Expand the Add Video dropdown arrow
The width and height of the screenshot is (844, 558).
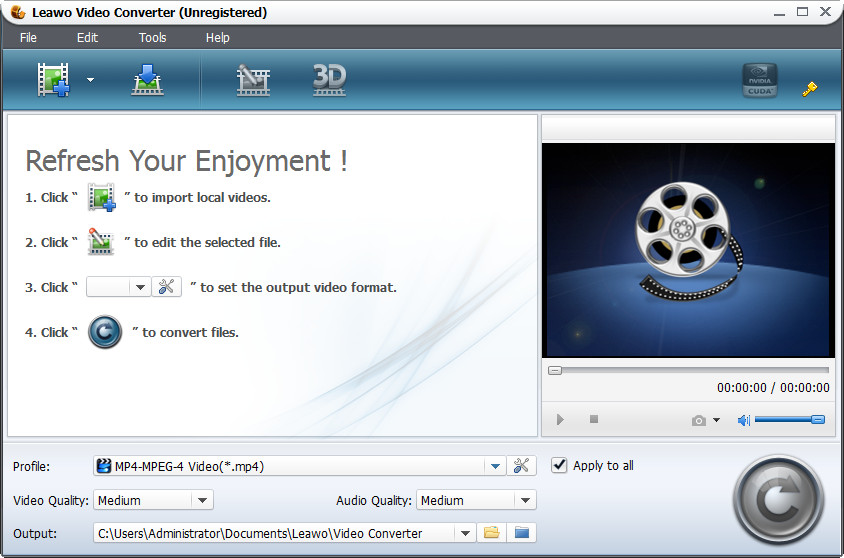[90, 80]
